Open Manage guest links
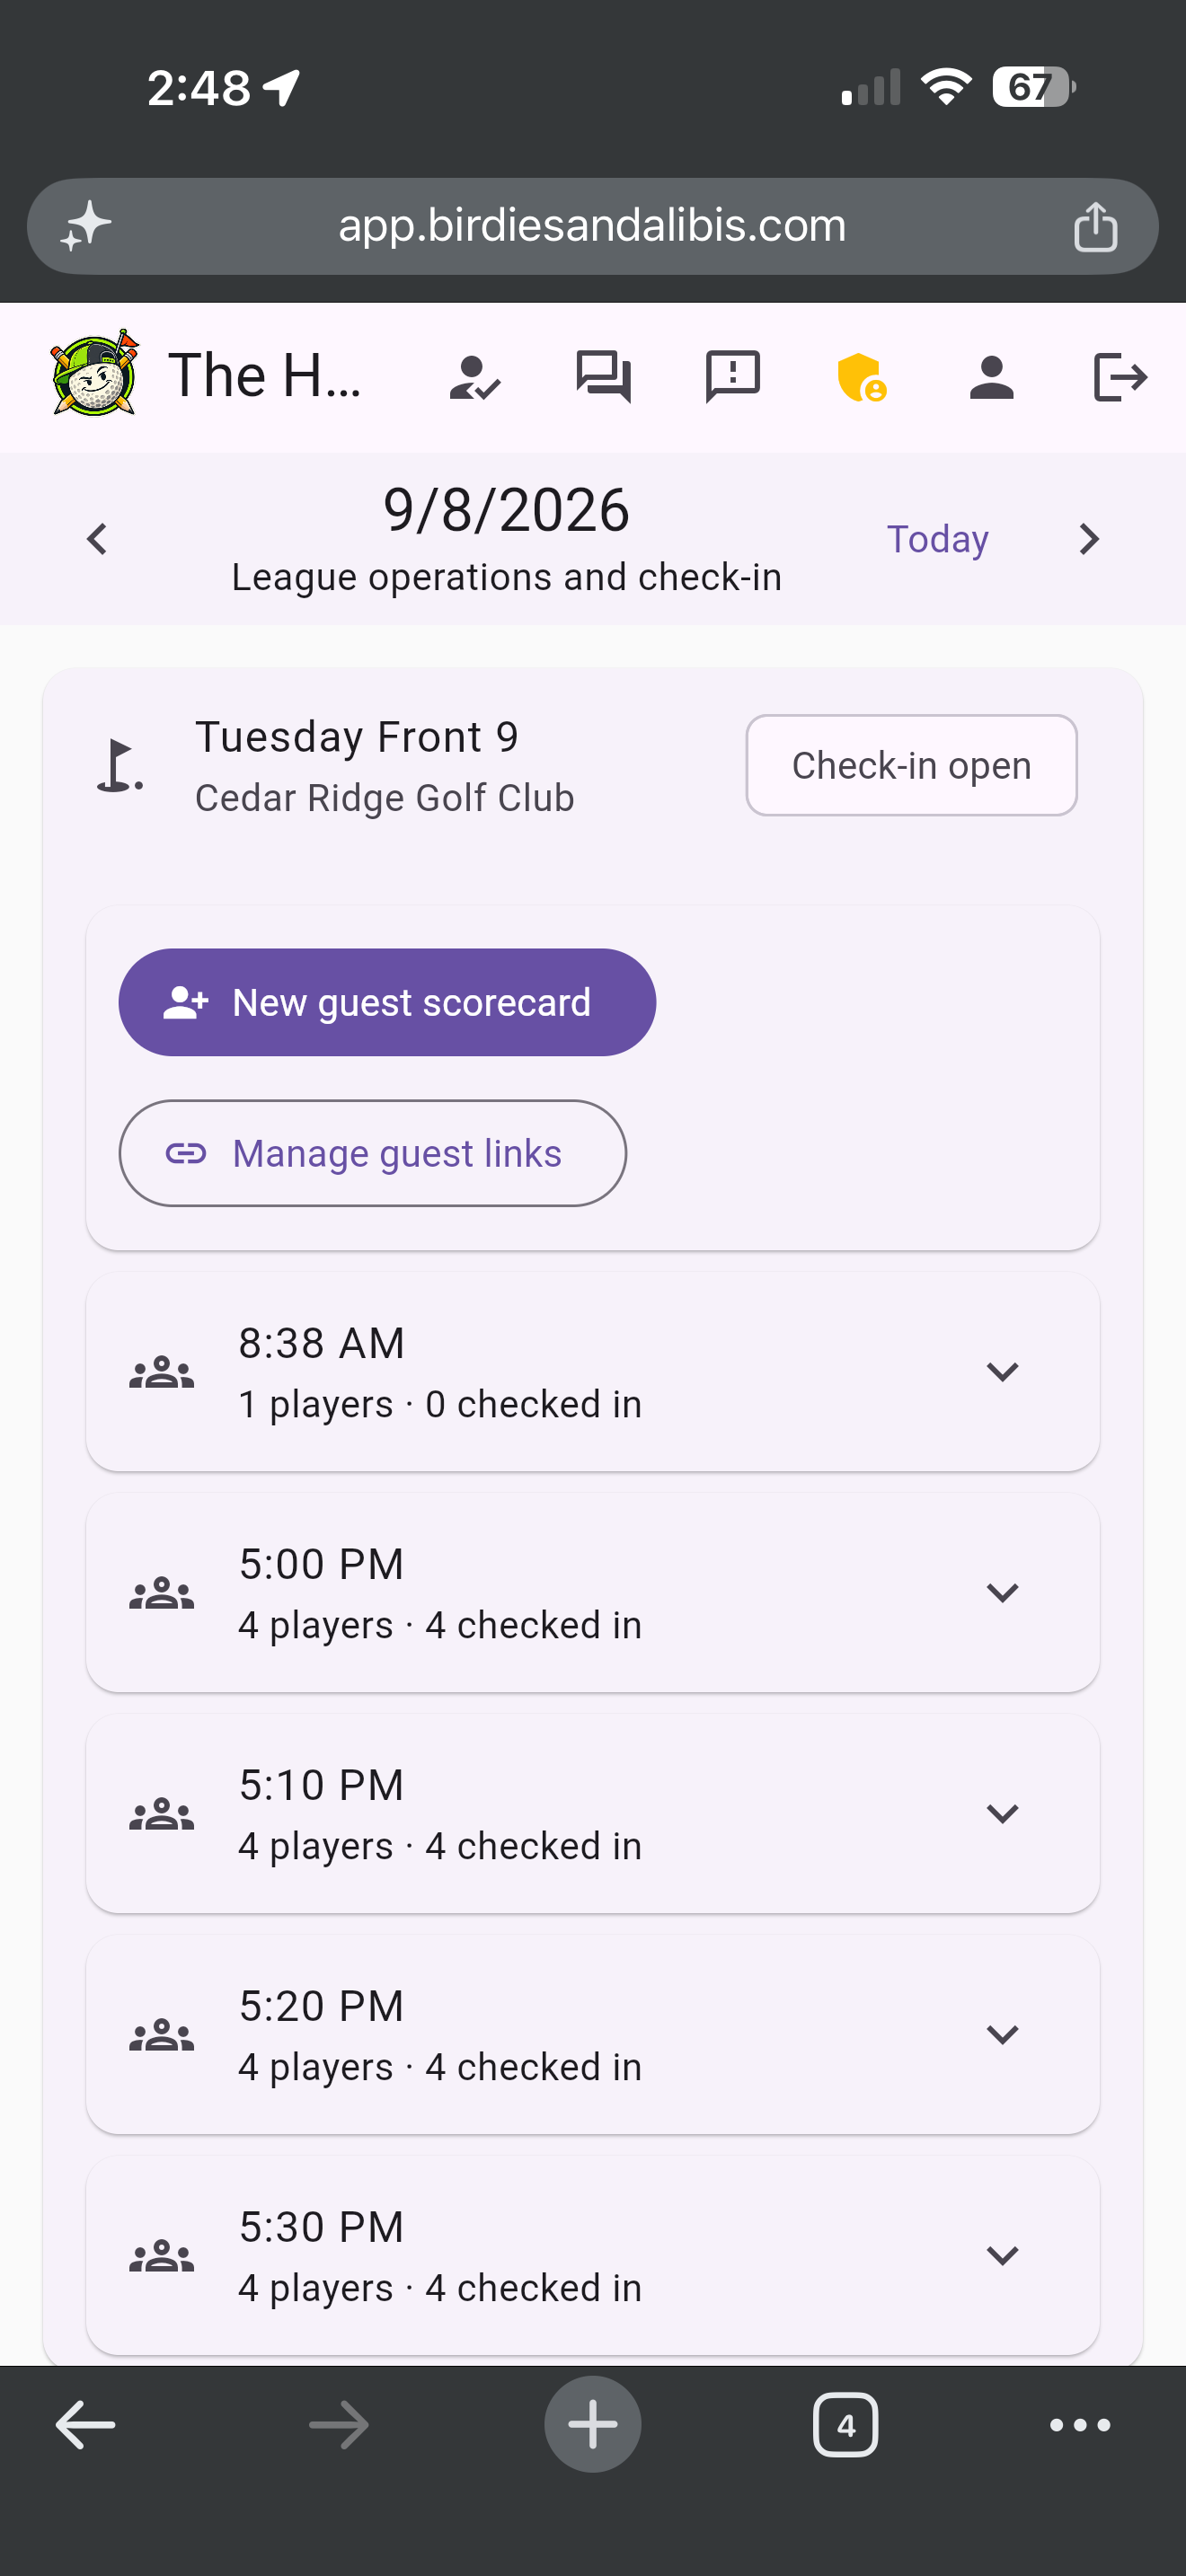 [x=373, y=1153]
